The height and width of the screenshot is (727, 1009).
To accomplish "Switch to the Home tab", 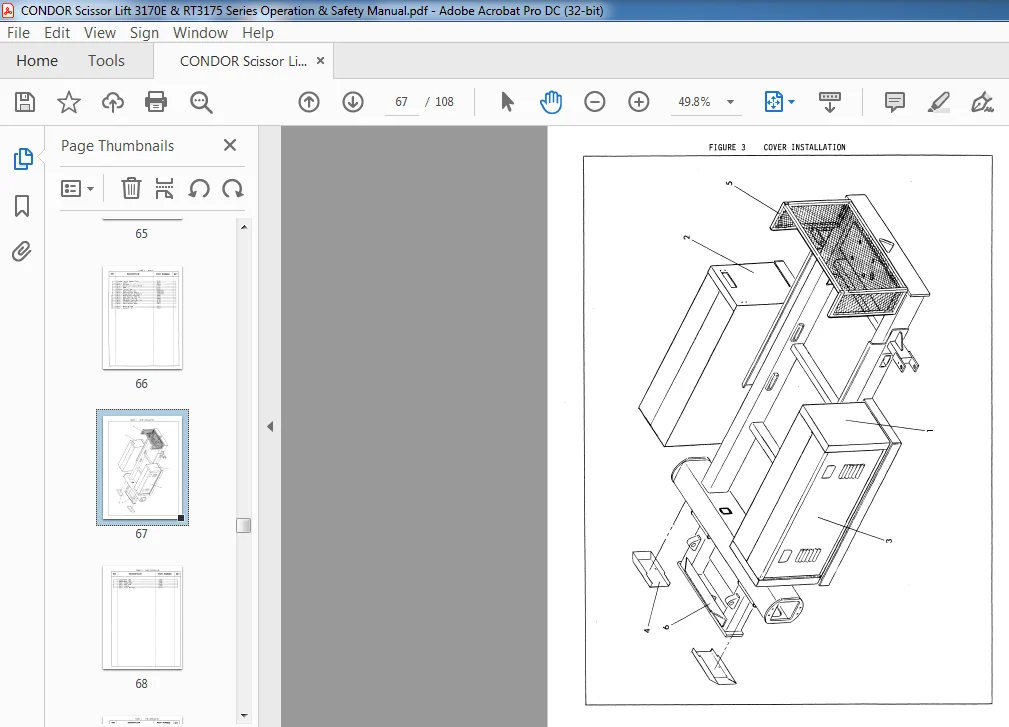I will point(37,61).
